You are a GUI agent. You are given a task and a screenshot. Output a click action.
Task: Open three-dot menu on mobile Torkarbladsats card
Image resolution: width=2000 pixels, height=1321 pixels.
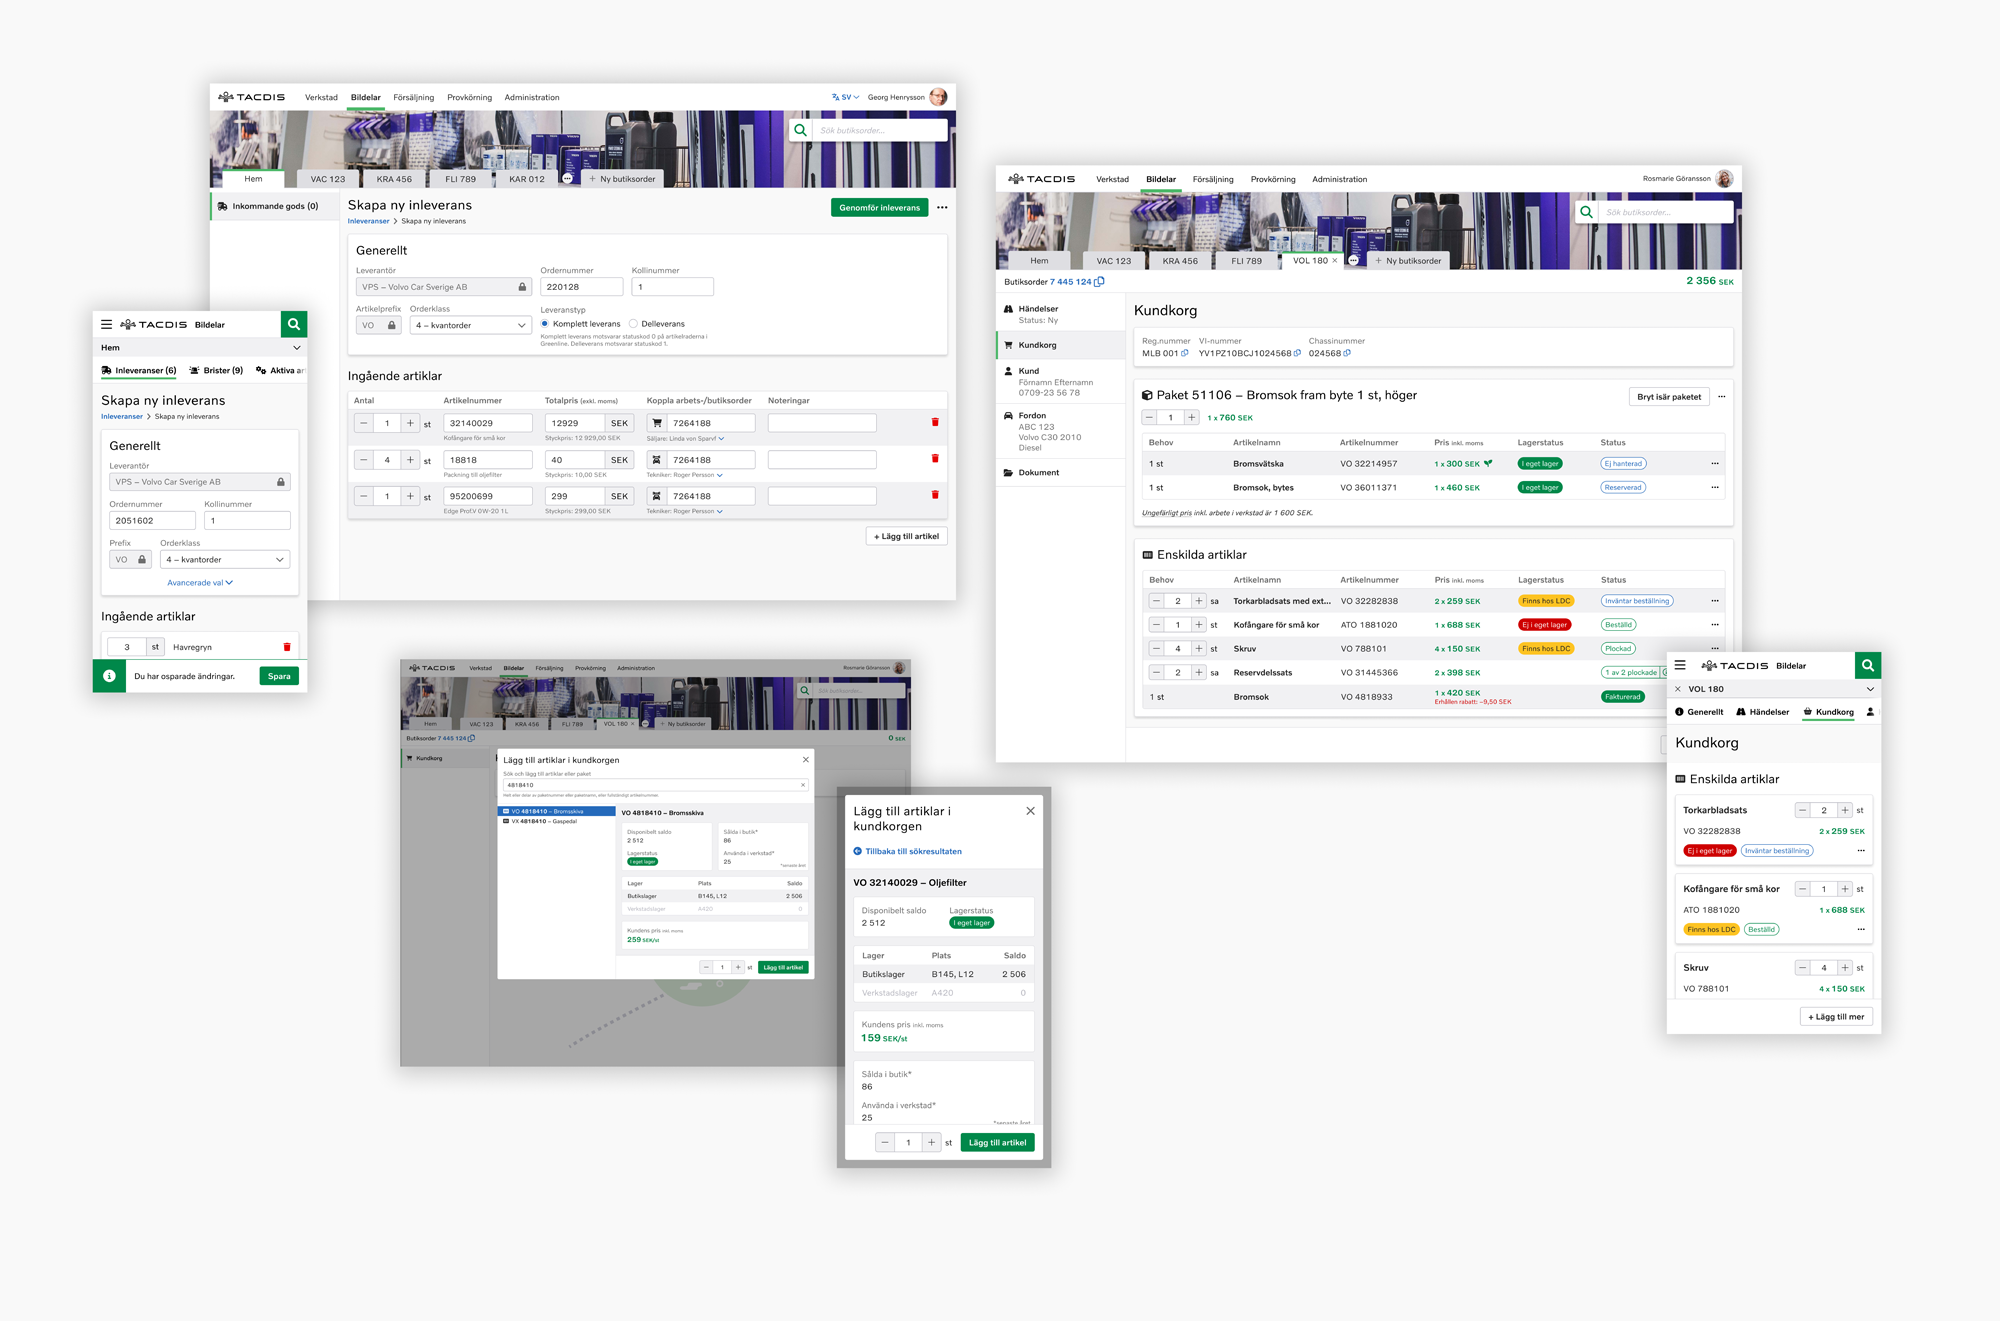pos(1861,851)
